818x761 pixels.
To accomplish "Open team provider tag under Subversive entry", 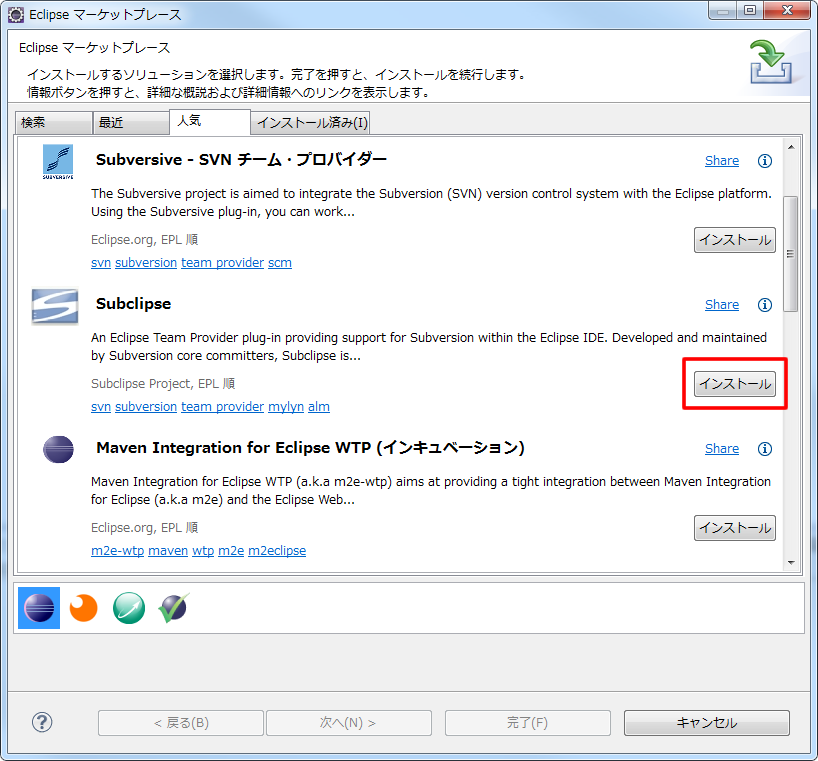I will tap(223, 262).
